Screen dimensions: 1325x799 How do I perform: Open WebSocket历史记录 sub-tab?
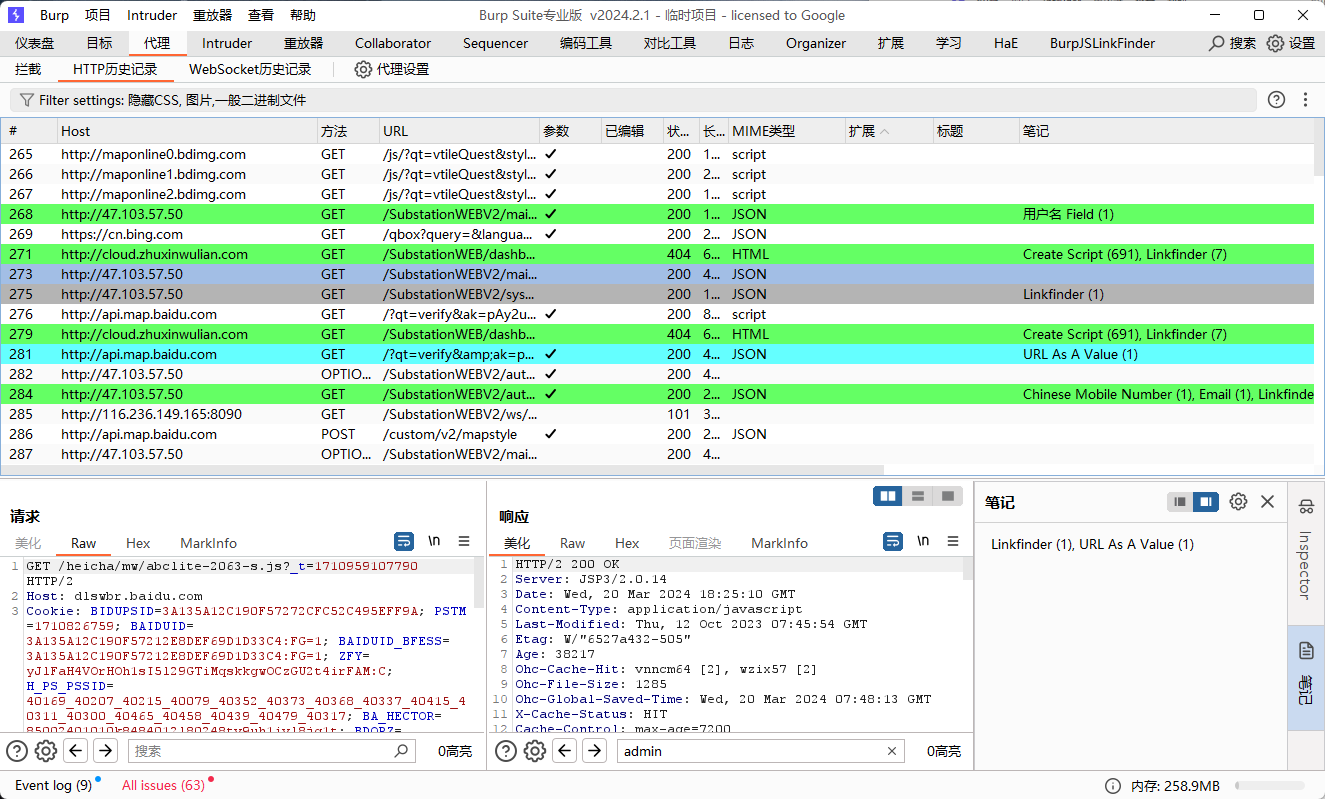[x=250, y=69]
